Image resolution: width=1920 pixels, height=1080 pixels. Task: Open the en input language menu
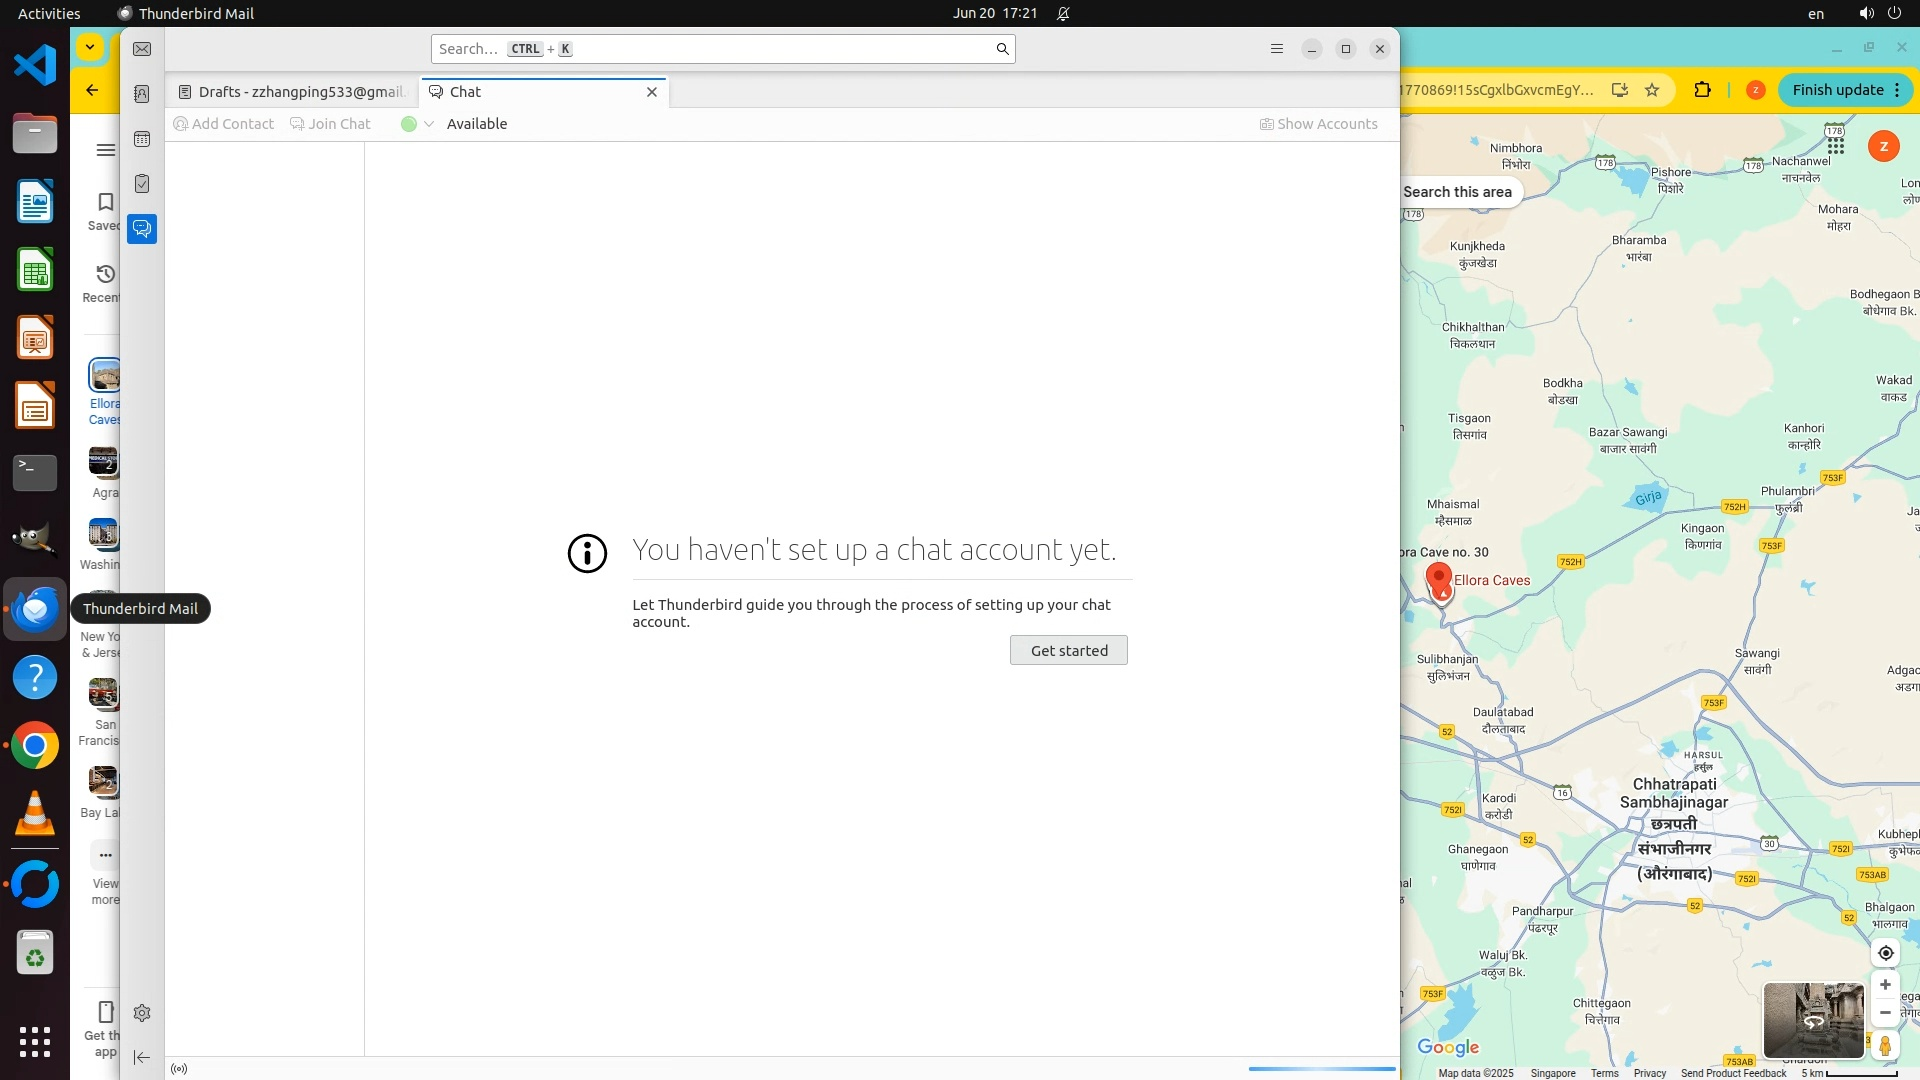(x=1816, y=14)
